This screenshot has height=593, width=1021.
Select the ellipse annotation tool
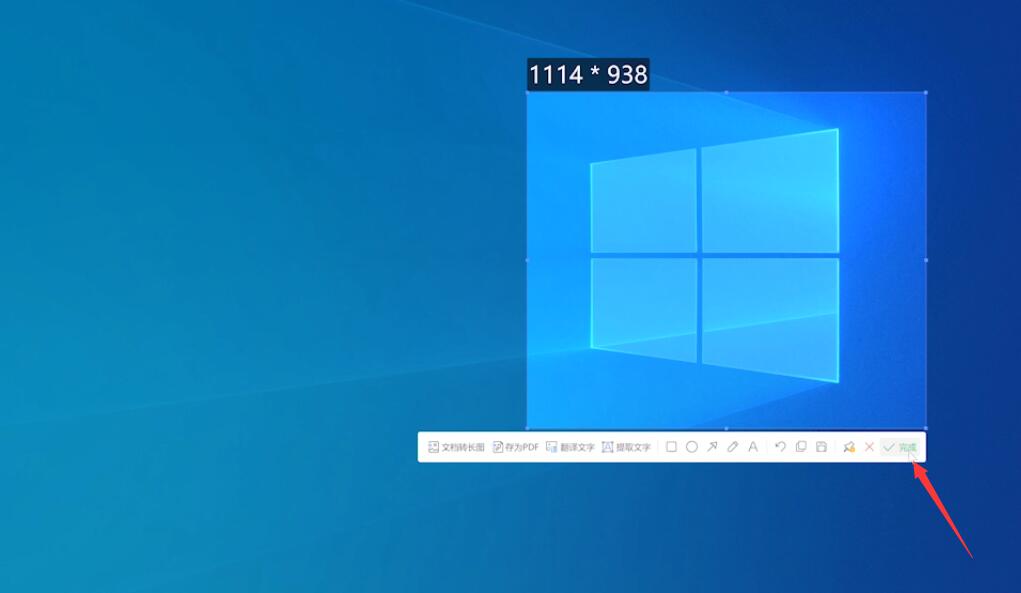[x=692, y=447]
